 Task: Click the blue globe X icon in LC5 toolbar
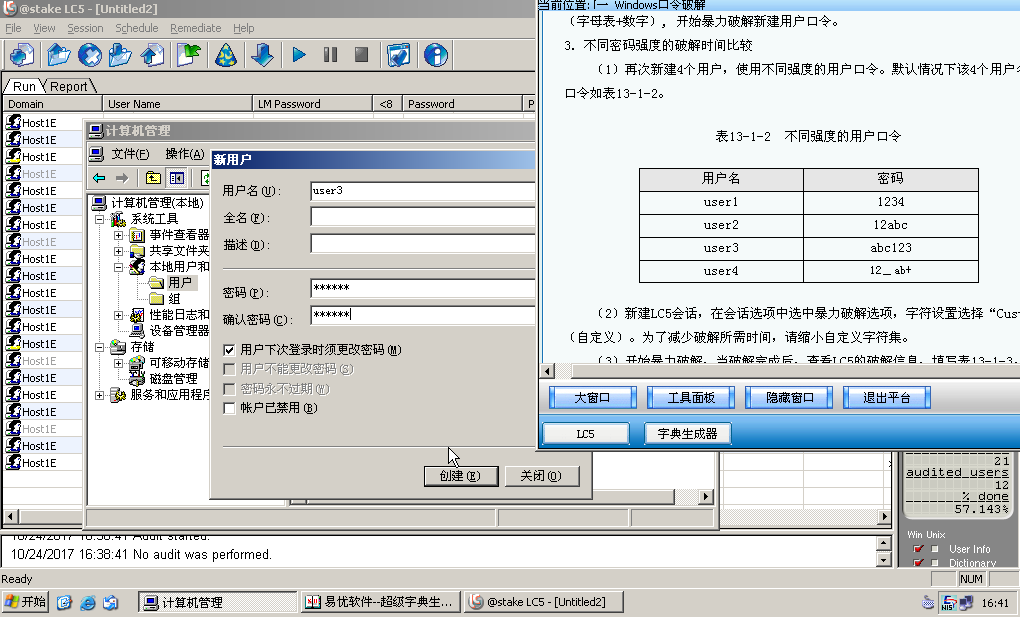point(90,55)
